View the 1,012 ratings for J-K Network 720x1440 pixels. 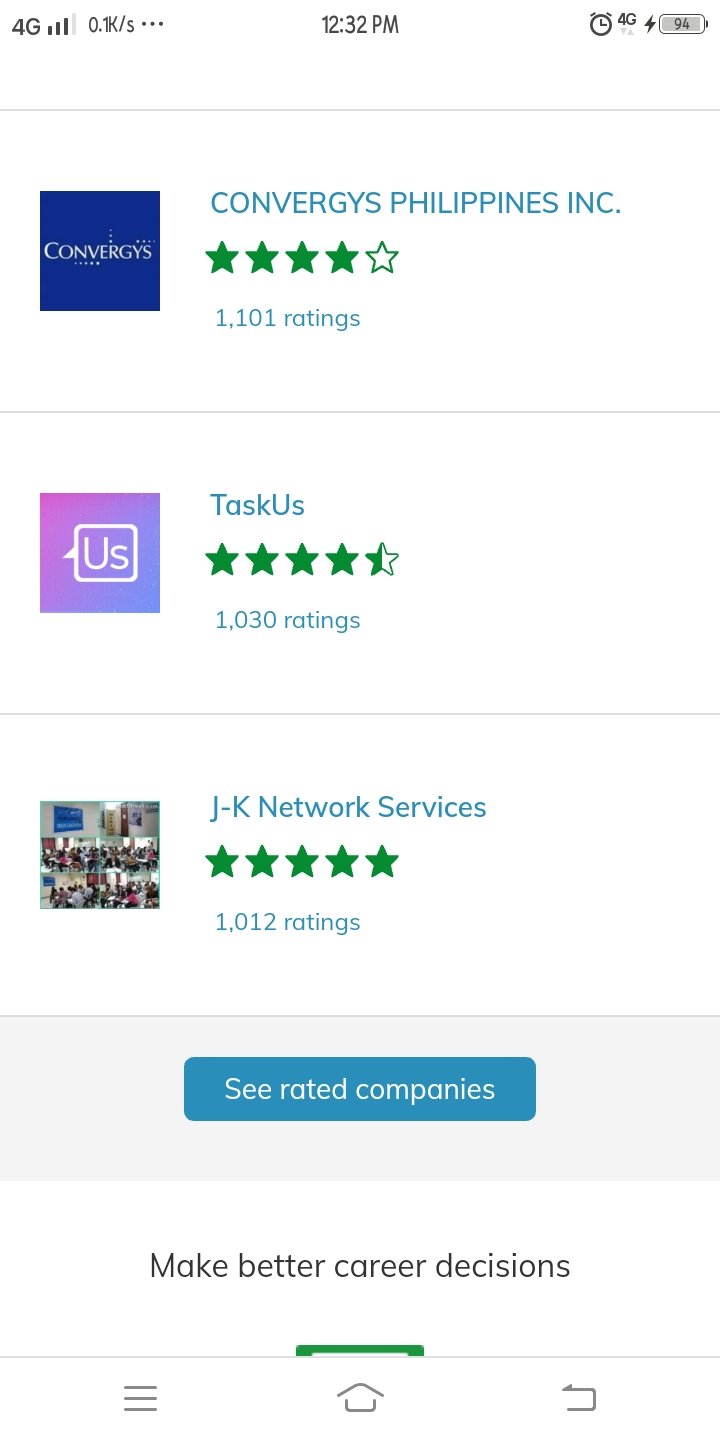click(287, 921)
